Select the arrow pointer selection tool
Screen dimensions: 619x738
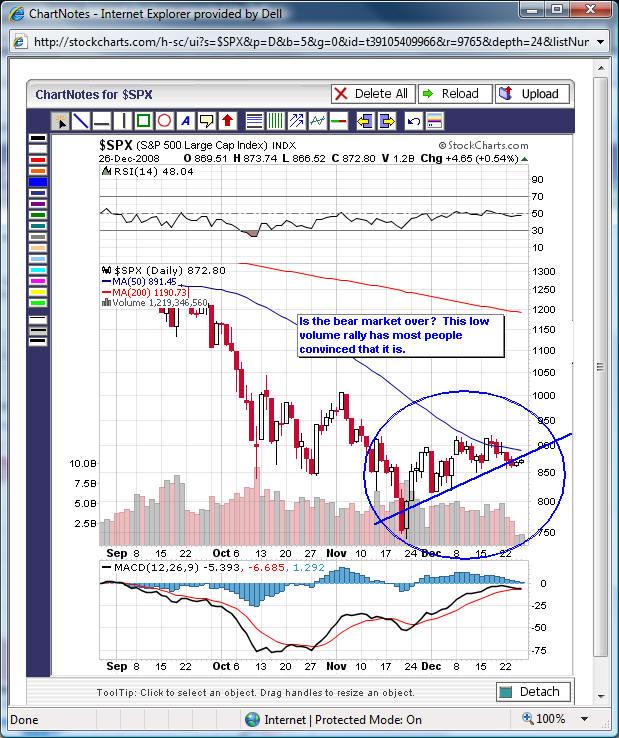[60, 121]
